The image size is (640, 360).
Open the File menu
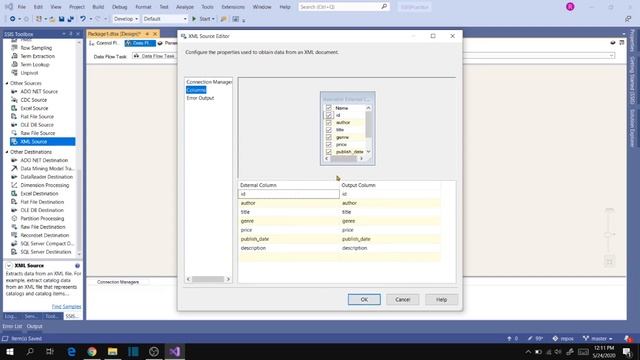22,7
